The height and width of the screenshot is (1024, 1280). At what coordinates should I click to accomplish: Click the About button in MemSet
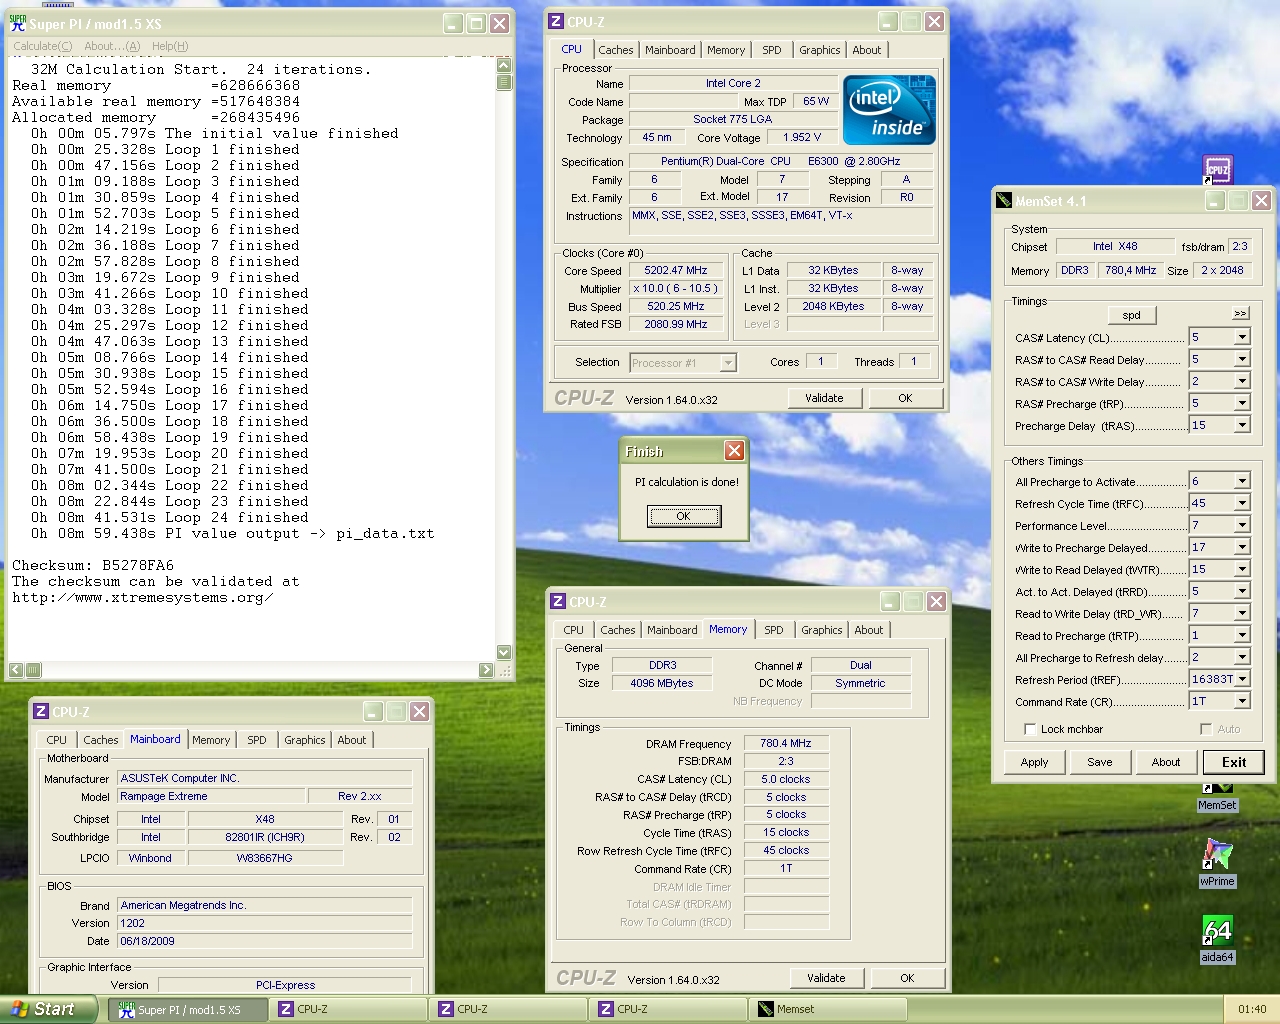pos(1166,762)
